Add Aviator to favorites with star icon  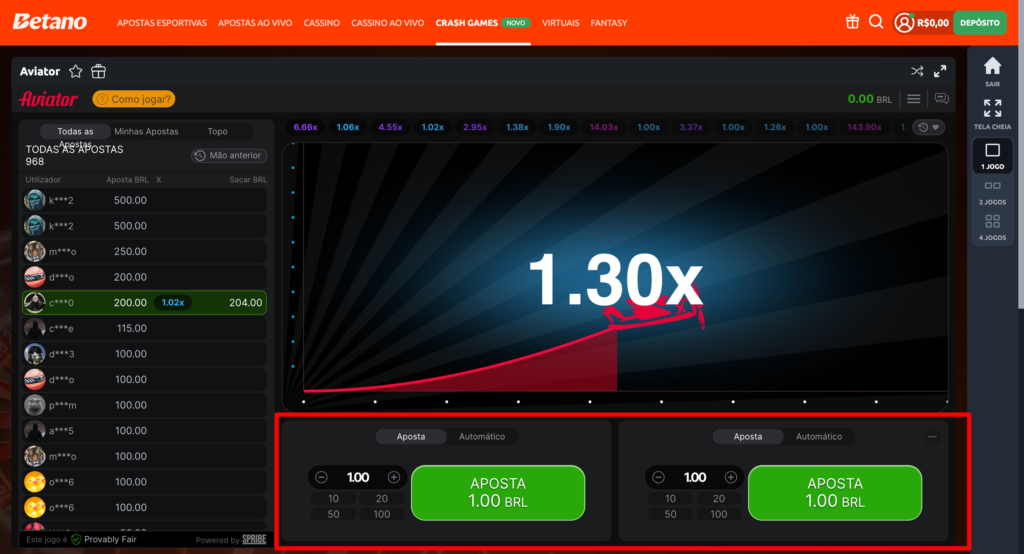point(76,71)
